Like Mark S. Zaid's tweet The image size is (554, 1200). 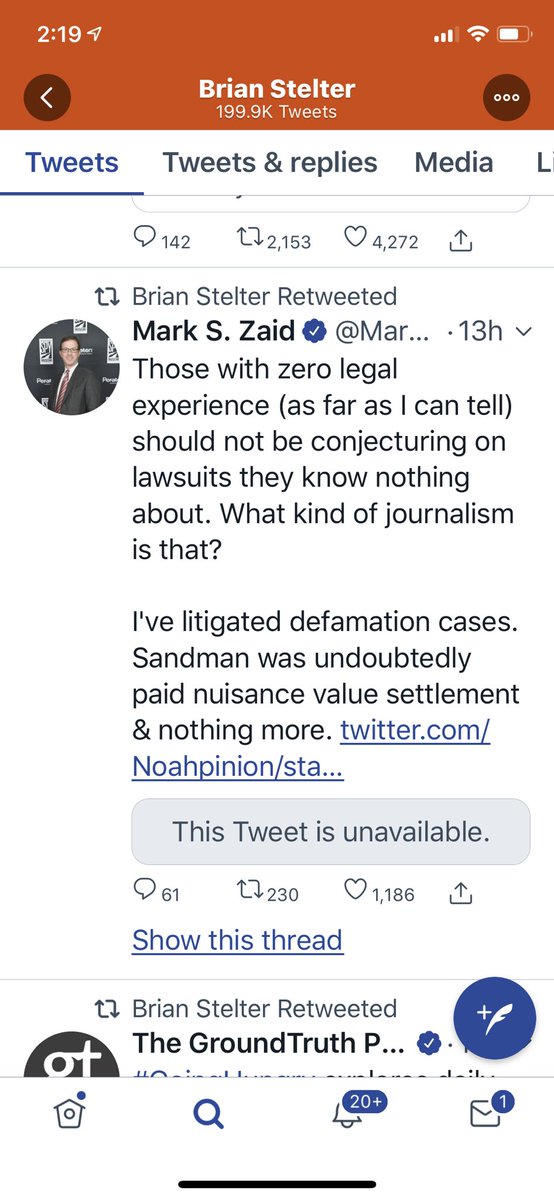coord(379,892)
